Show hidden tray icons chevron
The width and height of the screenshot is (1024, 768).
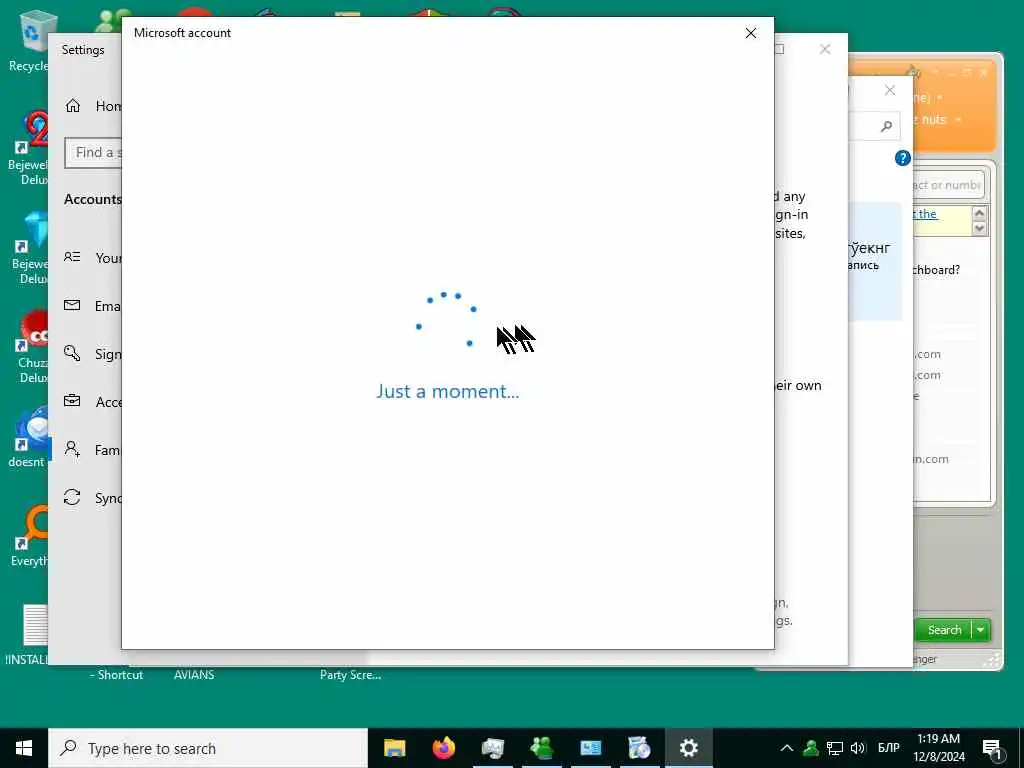pyautogui.click(x=787, y=748)
